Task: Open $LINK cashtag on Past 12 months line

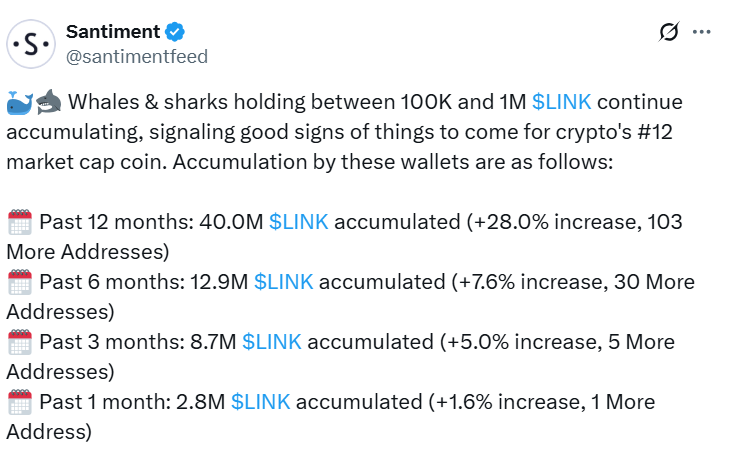Action: point(298,222)
